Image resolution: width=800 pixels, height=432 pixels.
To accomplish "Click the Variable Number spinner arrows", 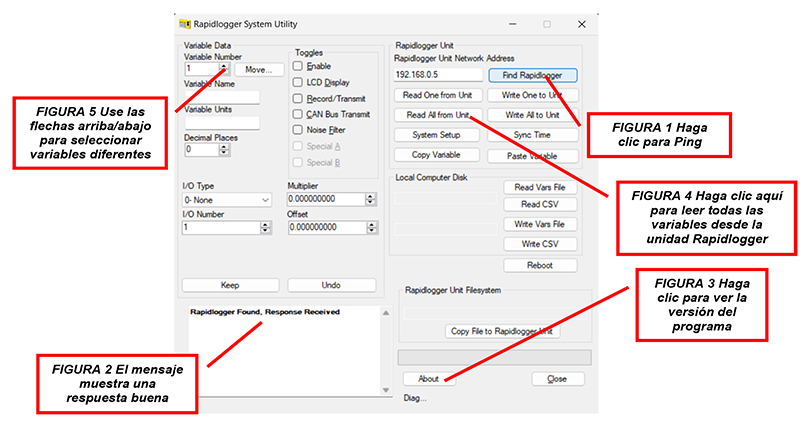I will (224, 68).
